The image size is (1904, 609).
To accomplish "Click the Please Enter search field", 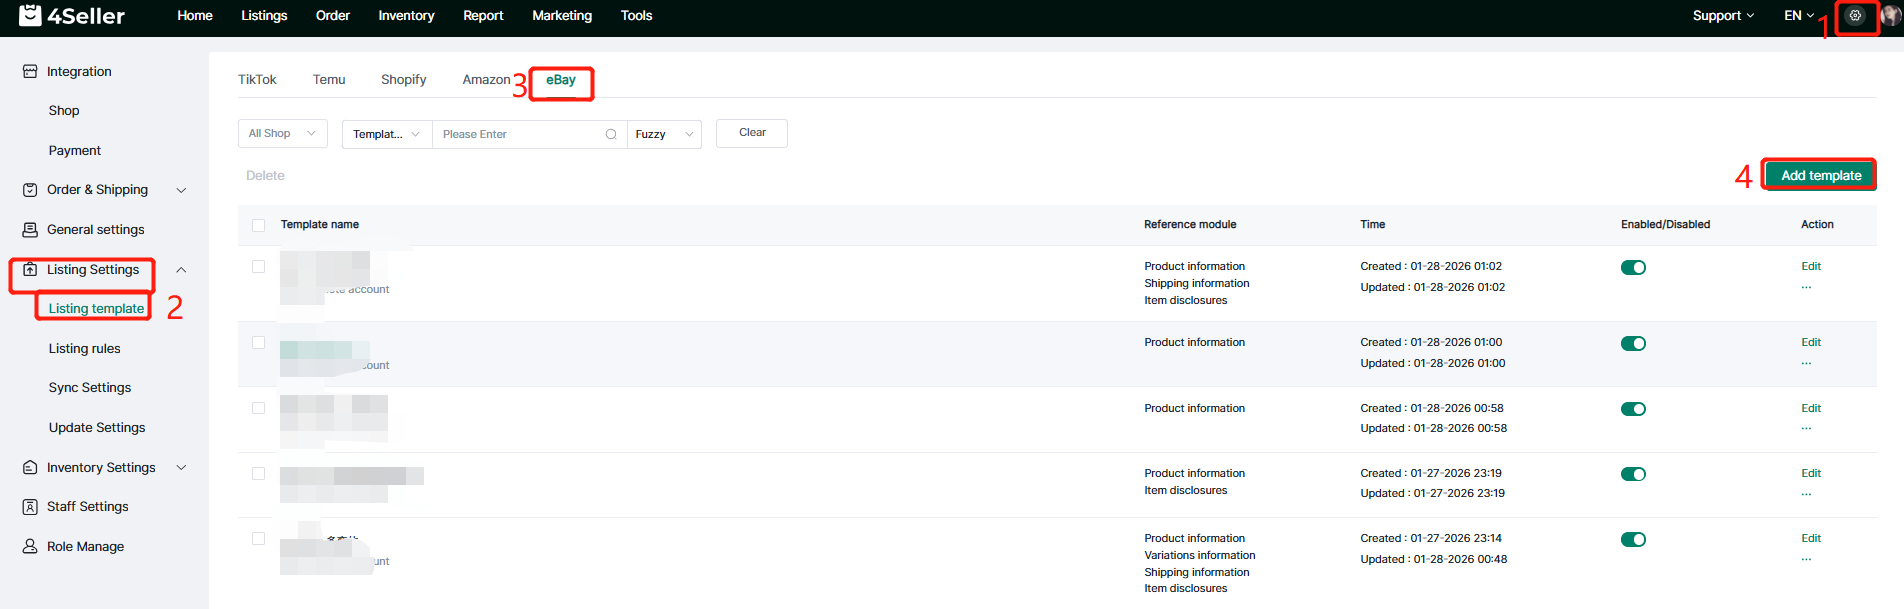I will point(520,134).
